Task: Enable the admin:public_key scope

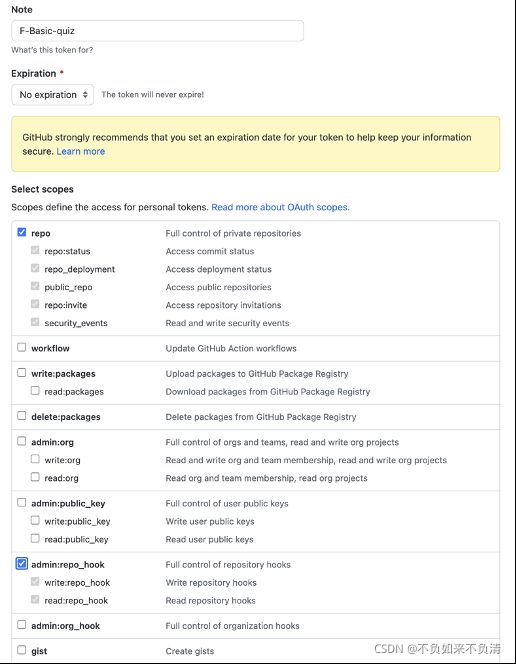Action: click(22, 502)
